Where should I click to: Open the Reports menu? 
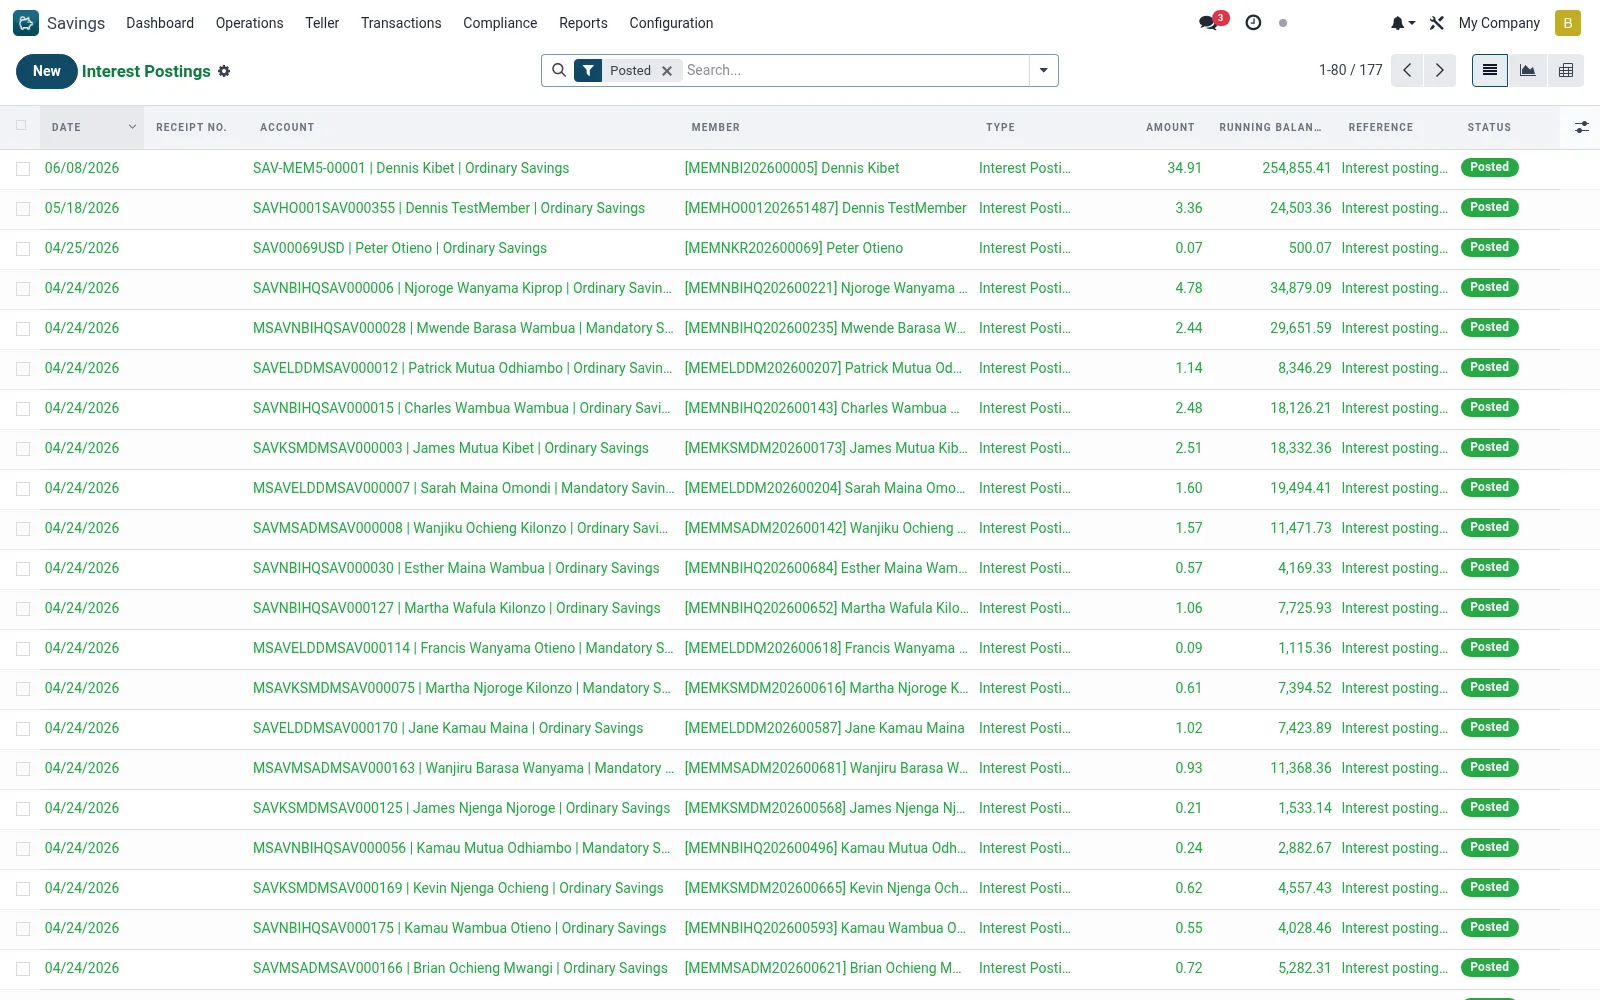point(583,23)
